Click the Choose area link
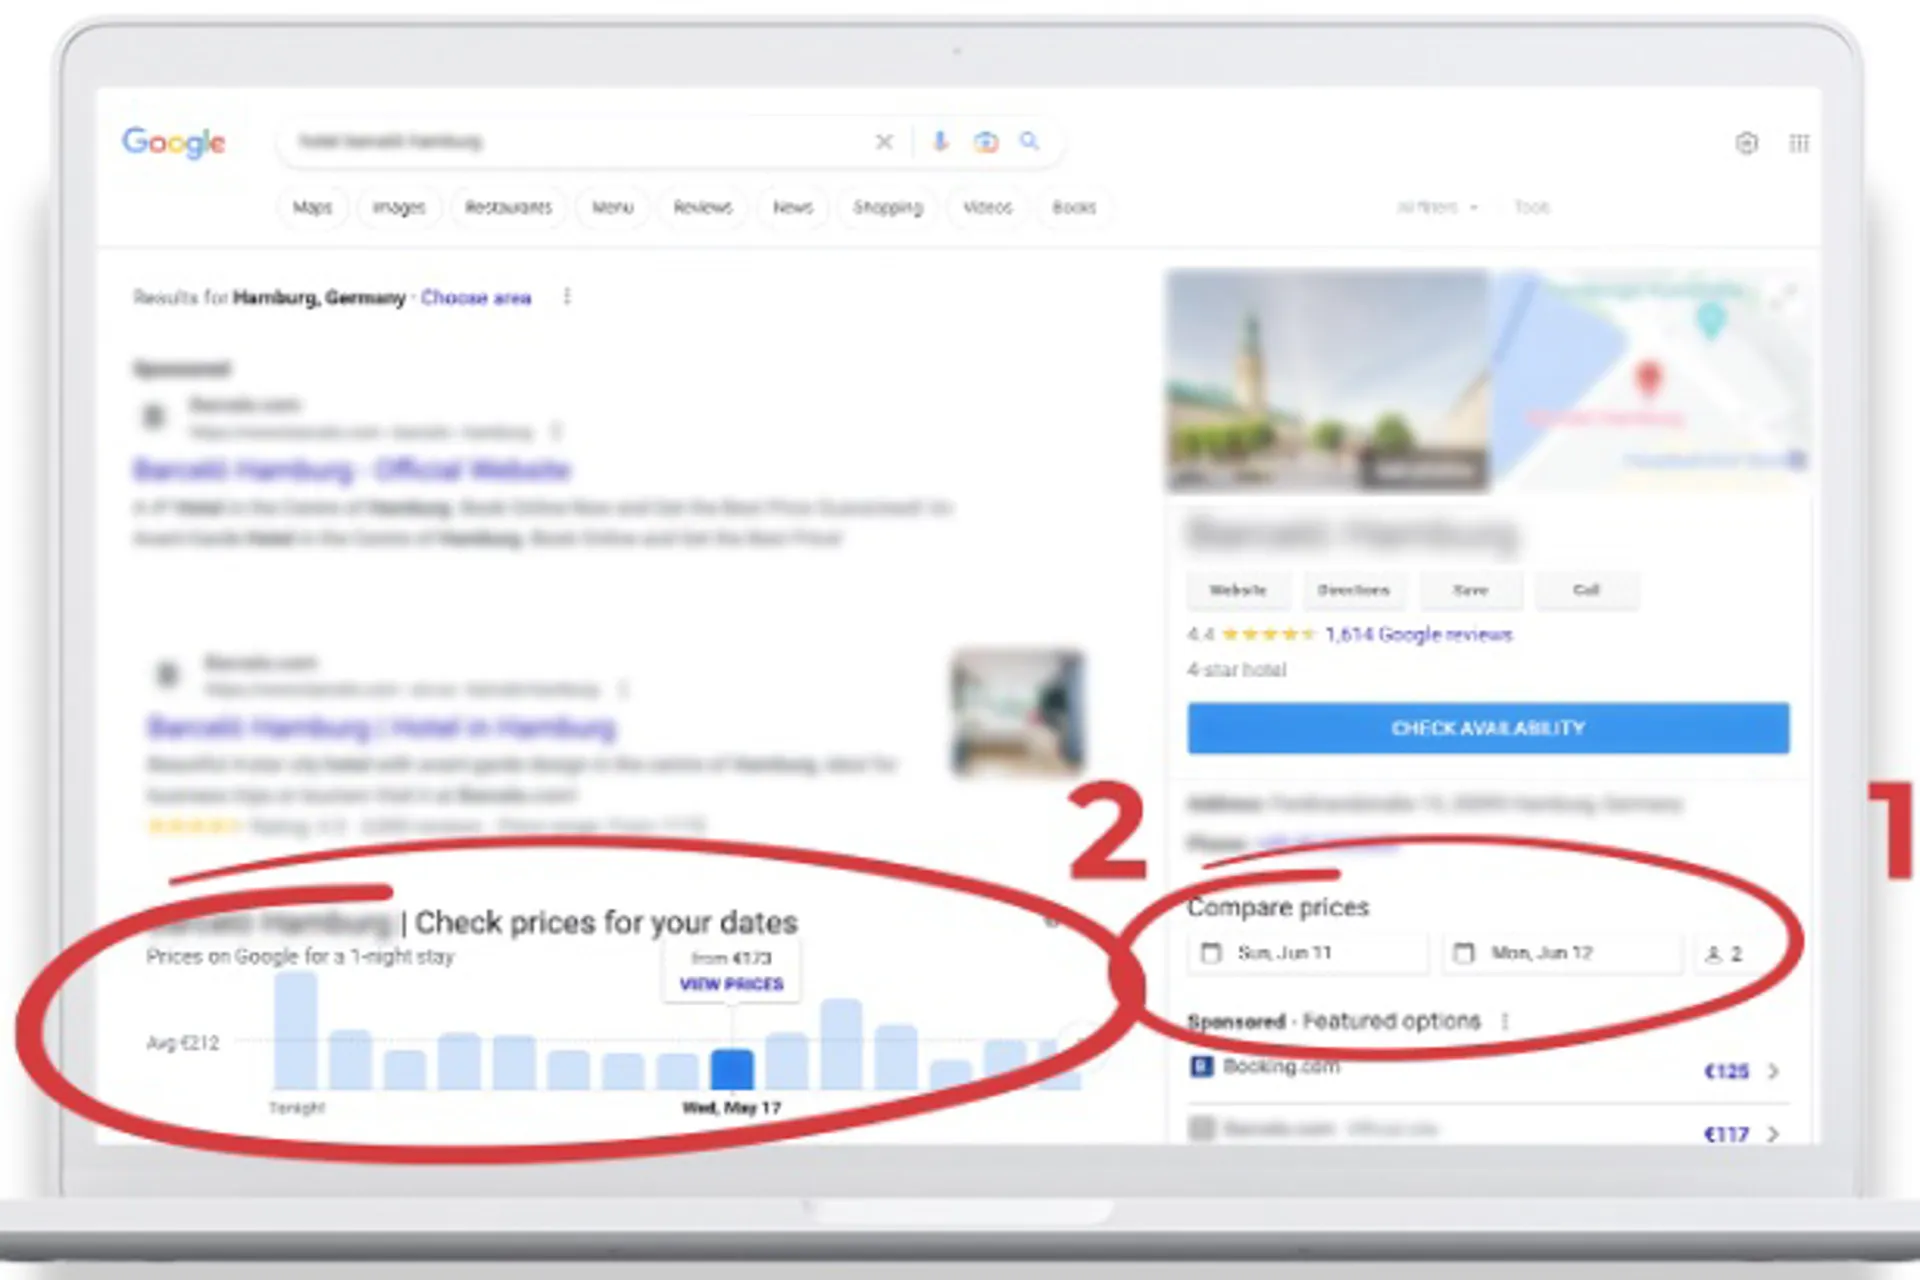This screenshot has height=1280, width=1920. [x=476, y=297]
